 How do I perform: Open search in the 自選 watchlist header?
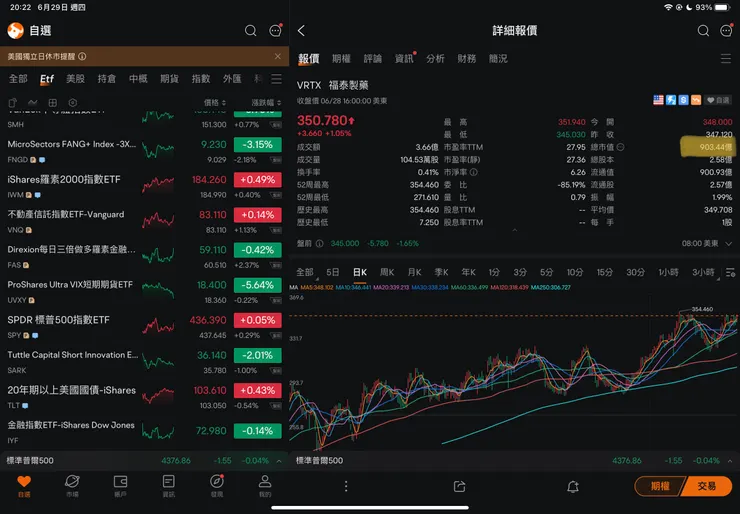[251, 31]
